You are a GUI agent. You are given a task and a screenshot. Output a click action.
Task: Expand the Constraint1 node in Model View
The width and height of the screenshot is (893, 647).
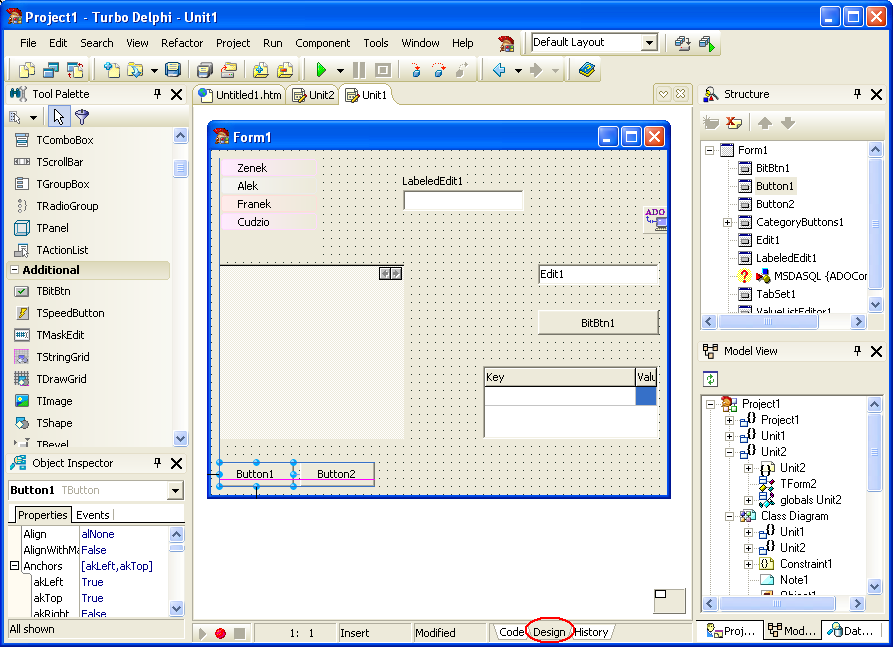click(748, 564)
